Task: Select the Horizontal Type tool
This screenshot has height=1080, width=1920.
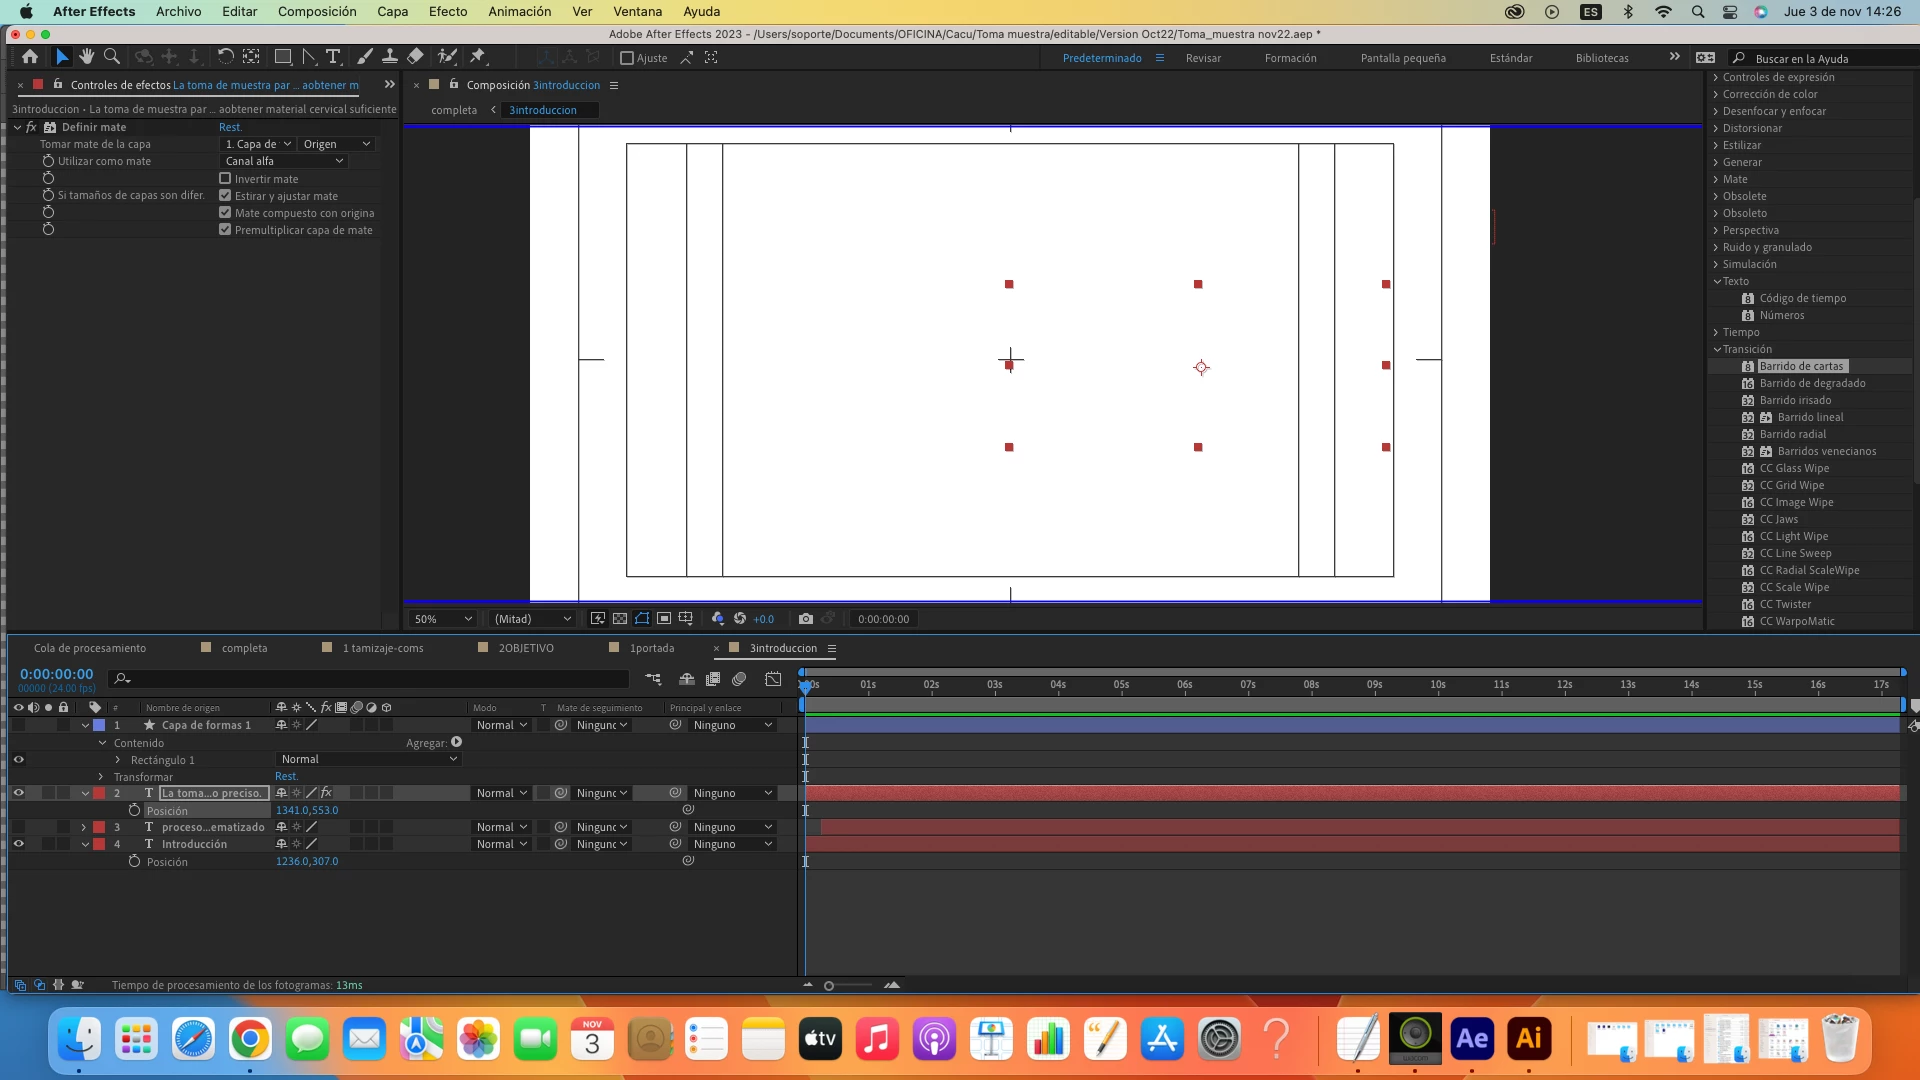Action: click(334, 57)
